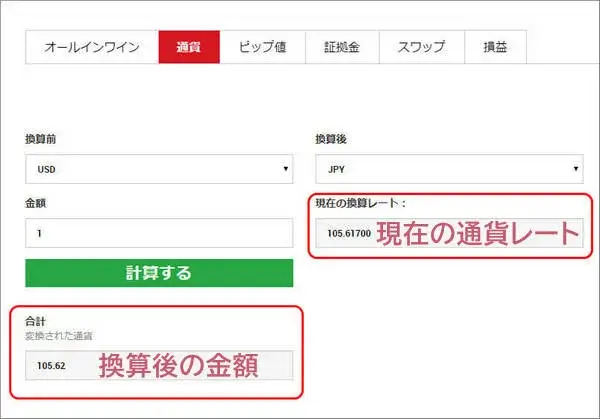Image resolution: width=600 pixels, height=419 pixels.
Task: Switch to the ピップ値 tab
Action: pos(262,47)
